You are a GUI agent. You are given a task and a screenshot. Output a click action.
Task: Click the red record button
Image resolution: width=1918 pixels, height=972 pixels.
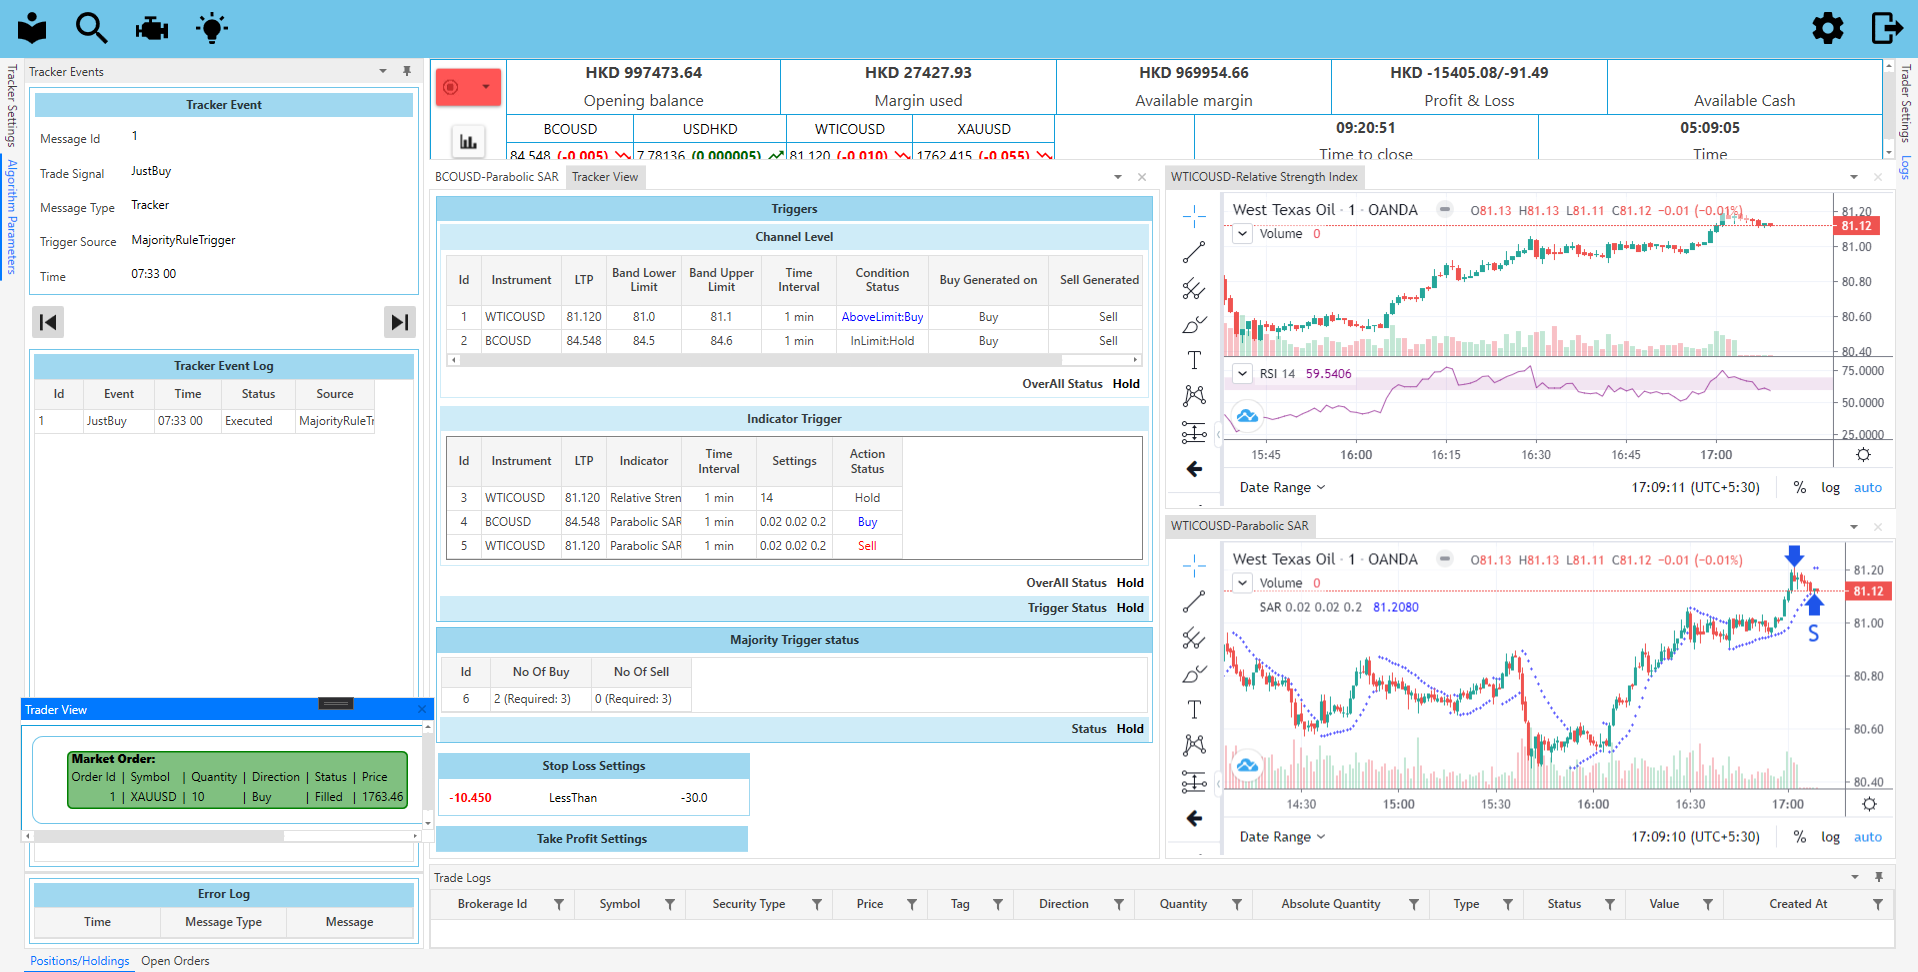pos(451,87)
